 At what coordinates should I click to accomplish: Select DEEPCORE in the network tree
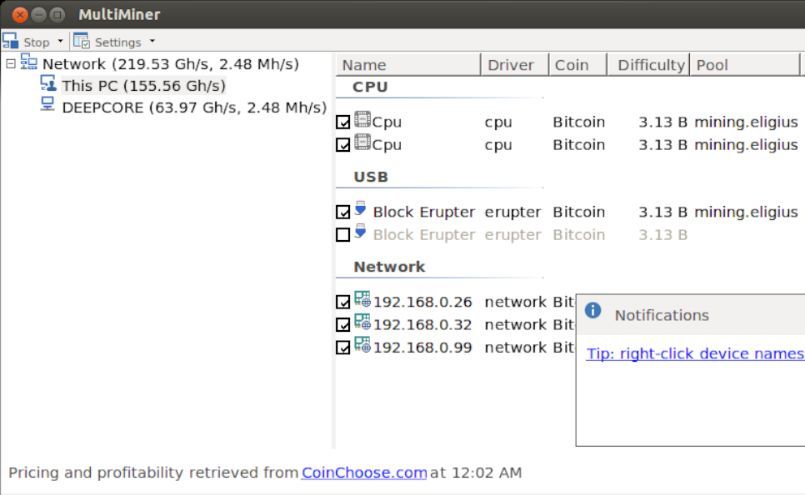(x=193, y=107)
